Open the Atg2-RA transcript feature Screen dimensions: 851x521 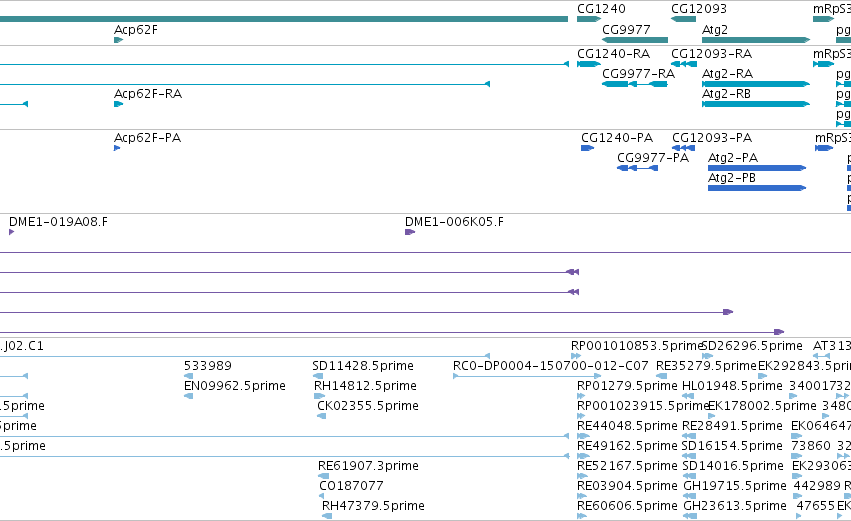coord(756,84)
